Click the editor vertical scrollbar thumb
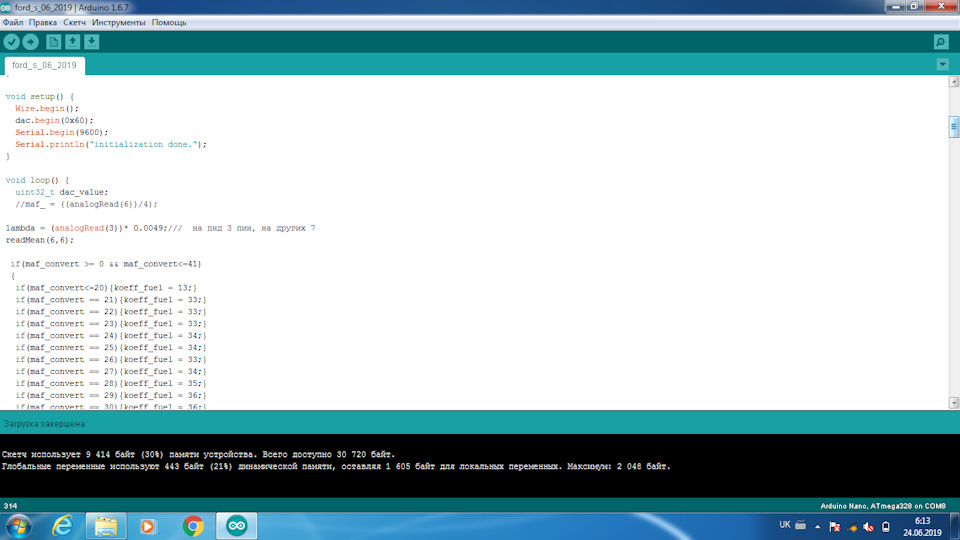Viewport: 960px width, 540px height. pos(954,127)
